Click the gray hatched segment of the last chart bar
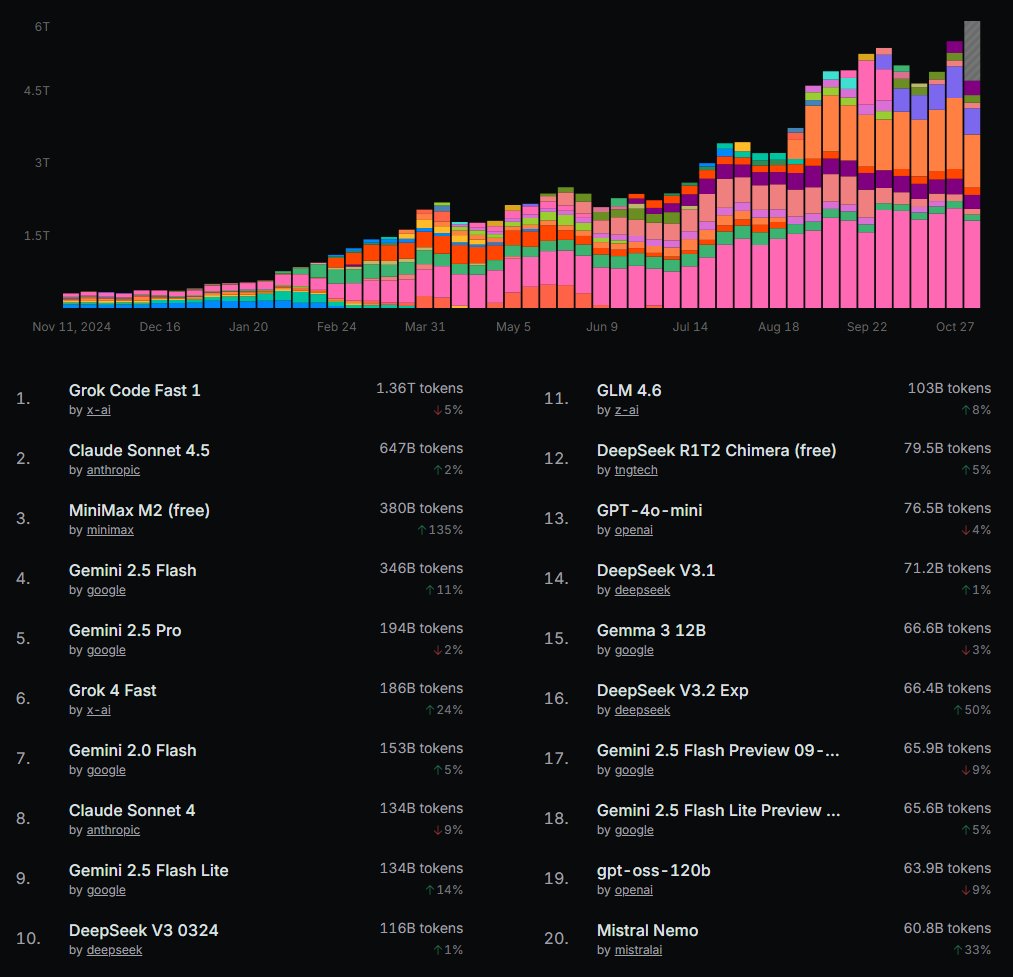1013x977 pixels. click(x=971, y=50)
